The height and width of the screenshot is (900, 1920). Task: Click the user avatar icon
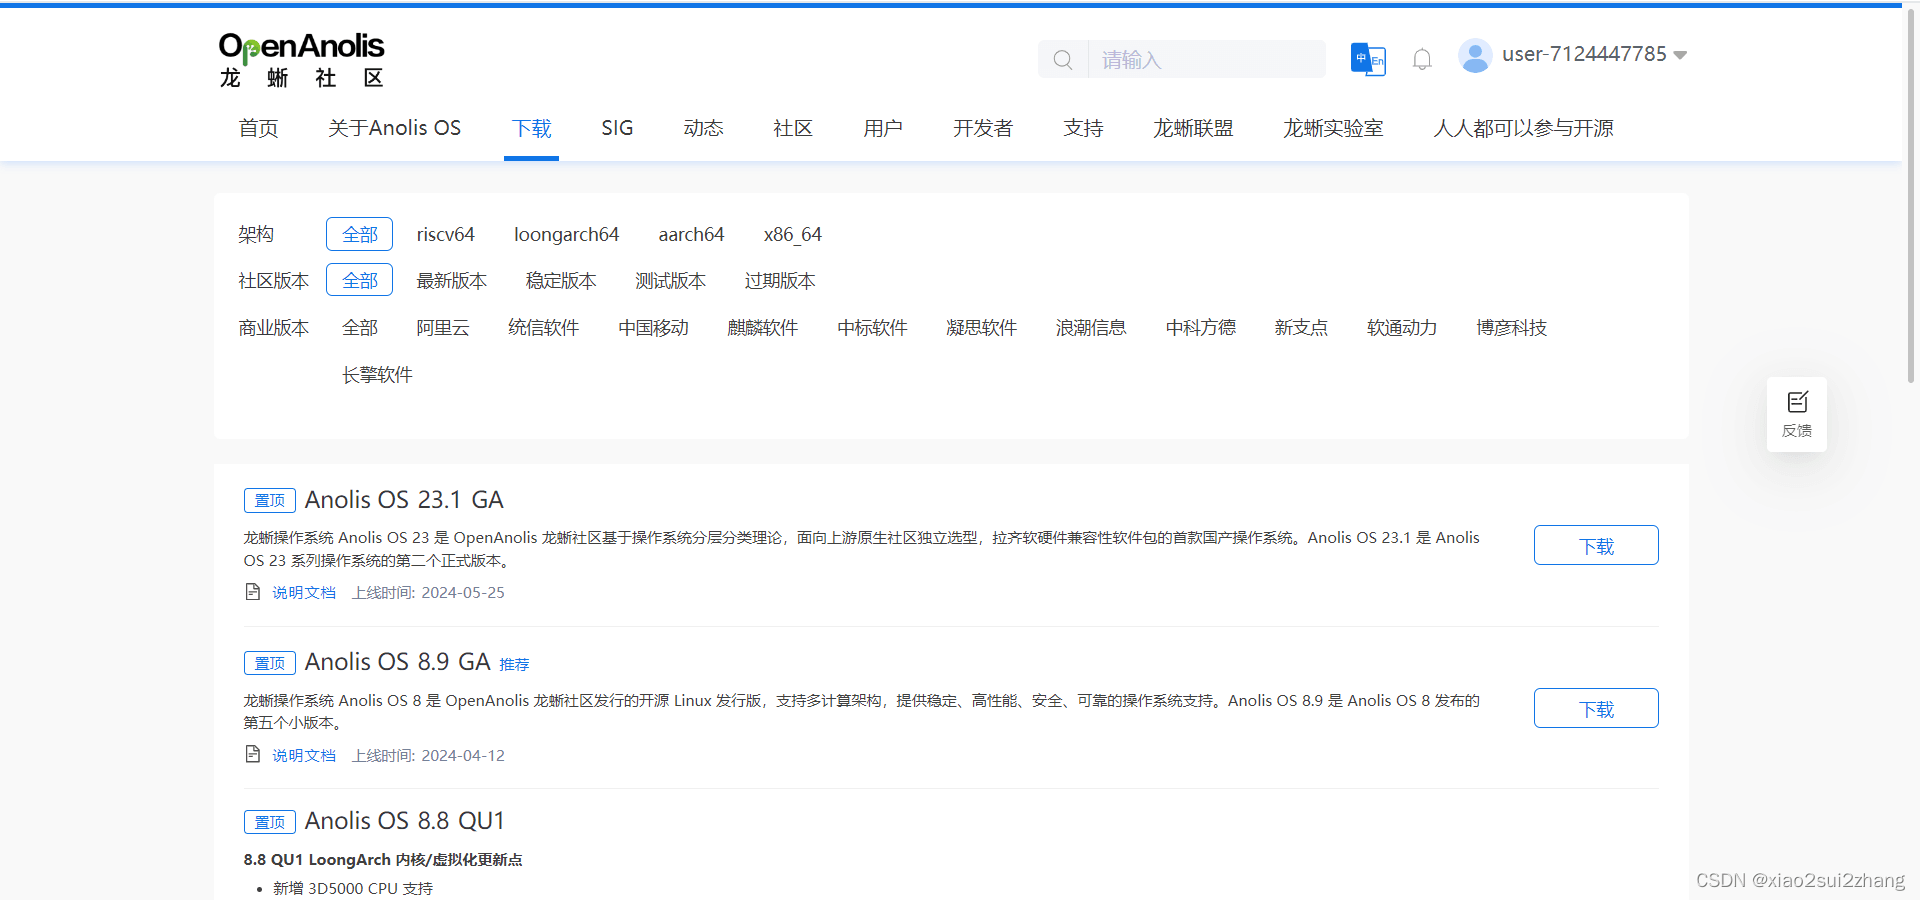click(1475, 55)
